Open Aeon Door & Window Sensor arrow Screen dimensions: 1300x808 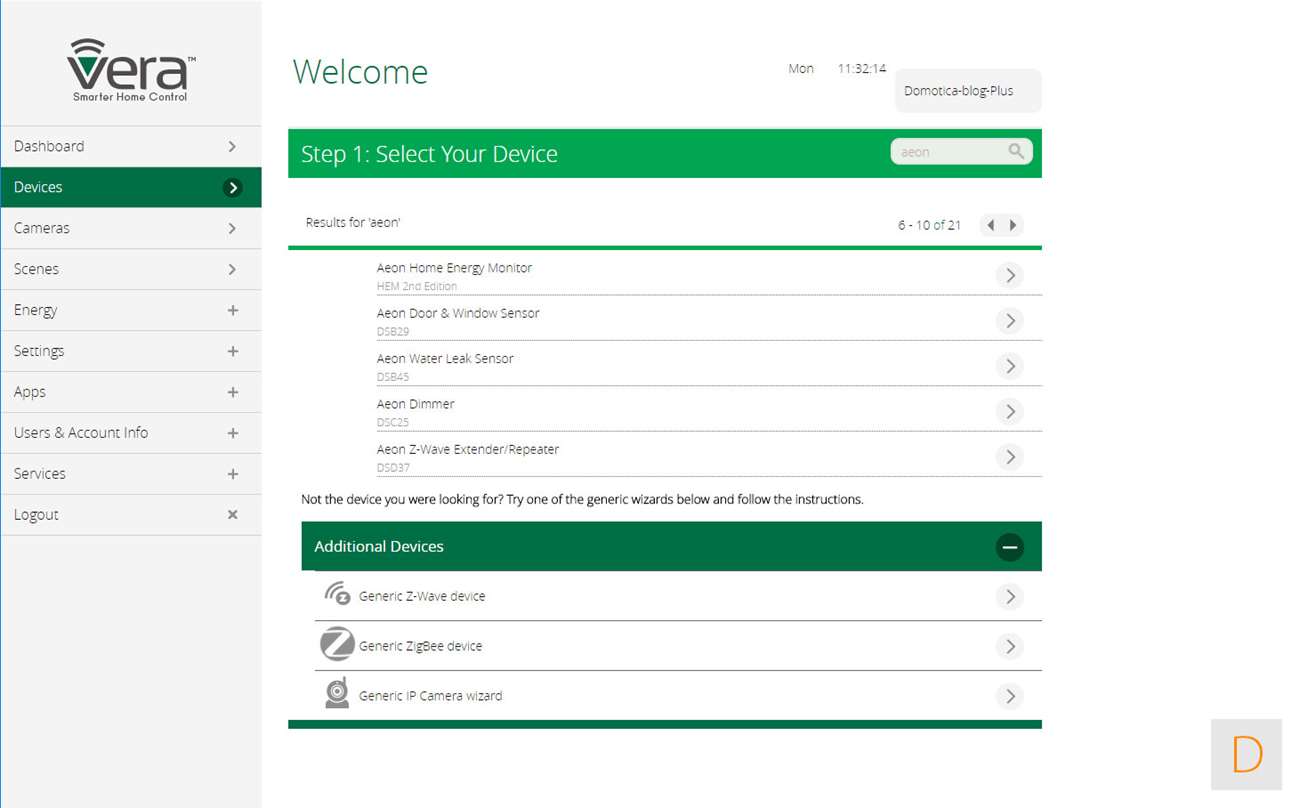click(1010, 320)
